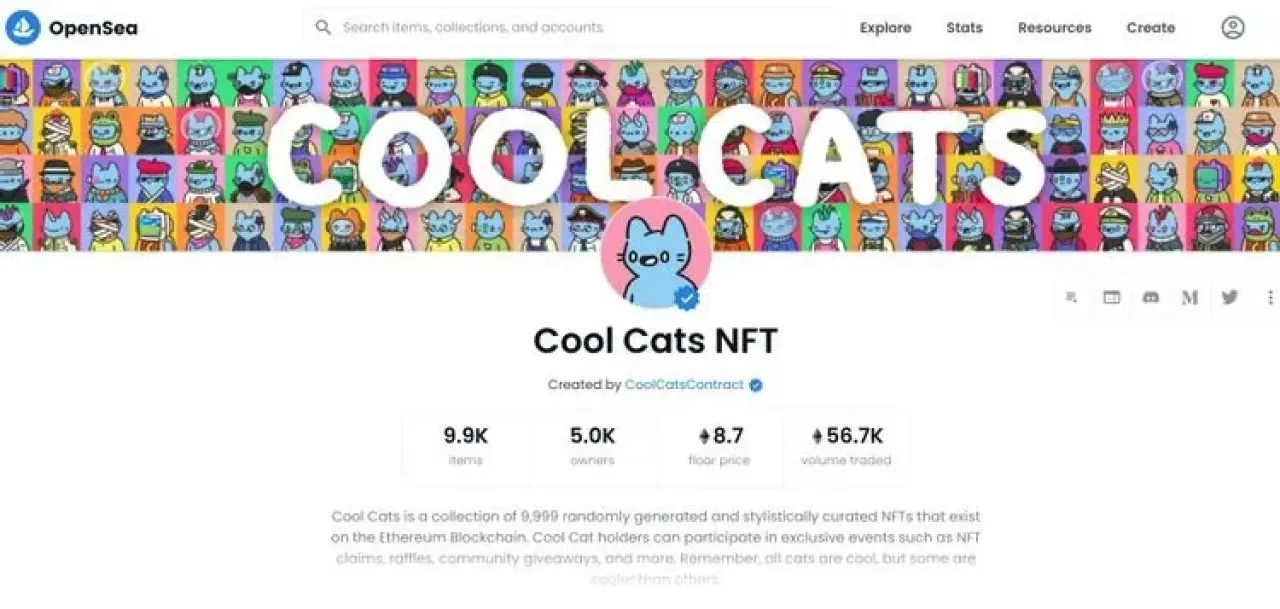Open the Twitter bird icon
Image resolution: width=1280 pixels, height=609 pixels.
coord(1230,297)
